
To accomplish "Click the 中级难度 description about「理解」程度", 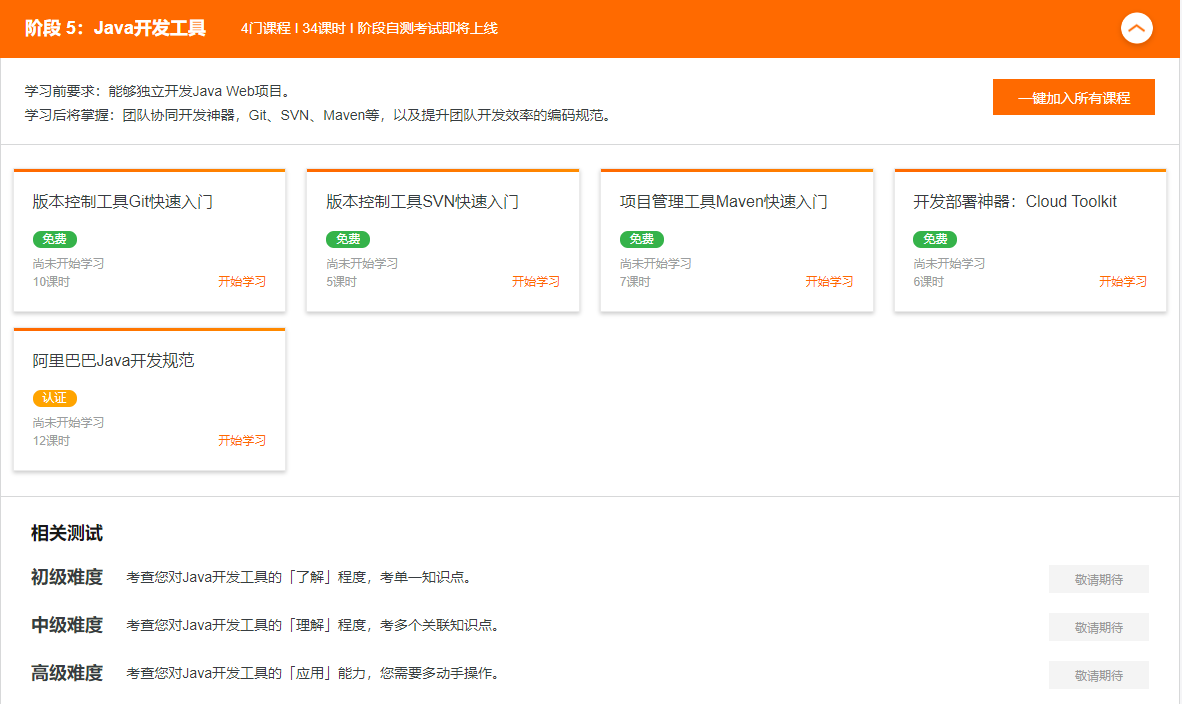I will [314, 625].
